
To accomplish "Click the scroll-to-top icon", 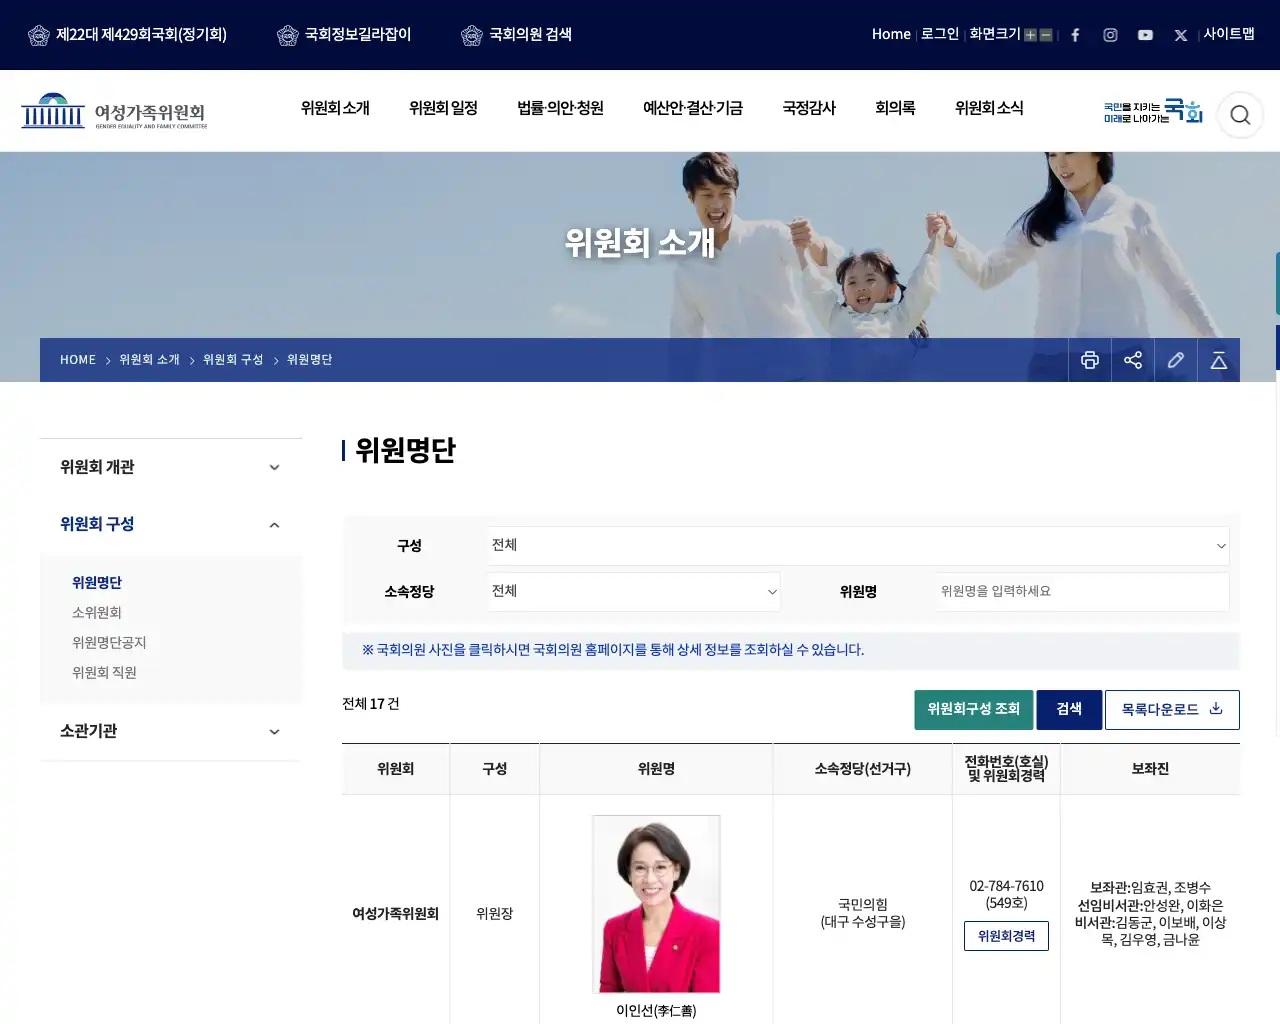I will point(1219,360).
